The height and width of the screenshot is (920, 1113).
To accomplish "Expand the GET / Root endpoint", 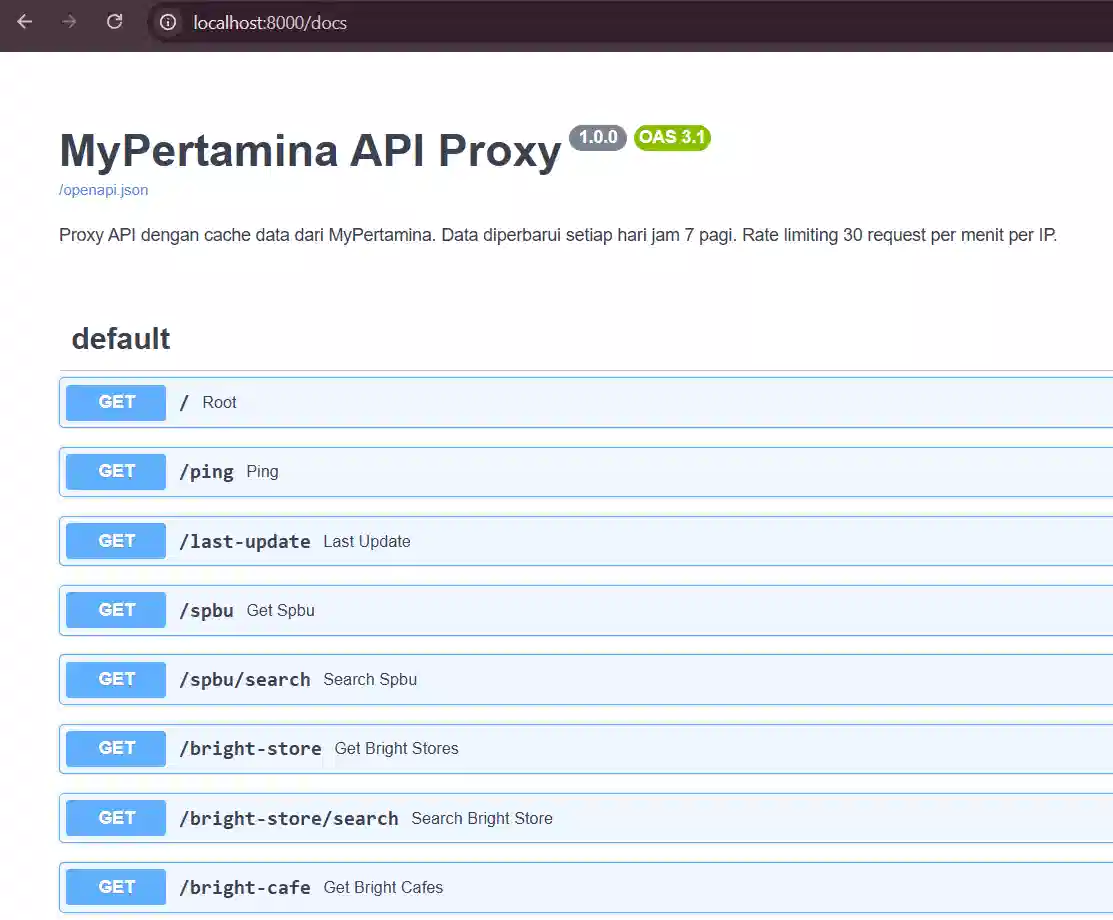I will click(x=586, y=402).
